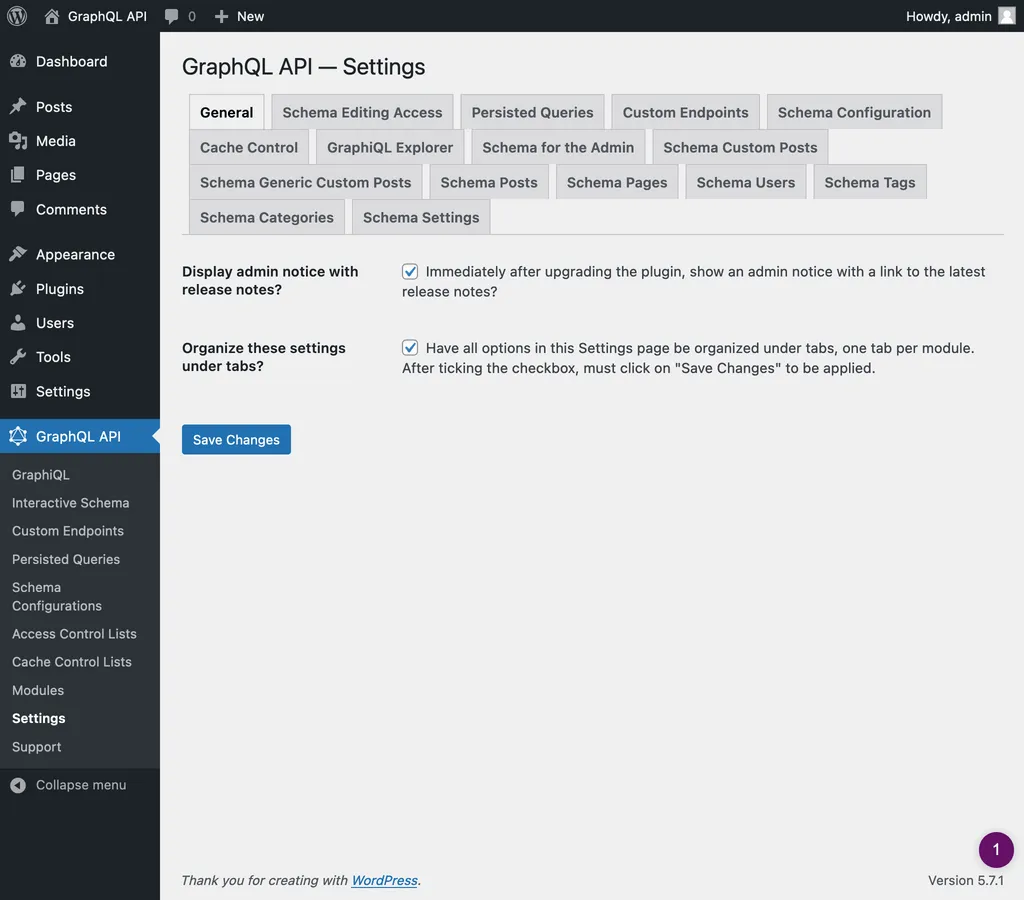Toggle the organize settings under tabs checkbox

click(x=410, y=347)
